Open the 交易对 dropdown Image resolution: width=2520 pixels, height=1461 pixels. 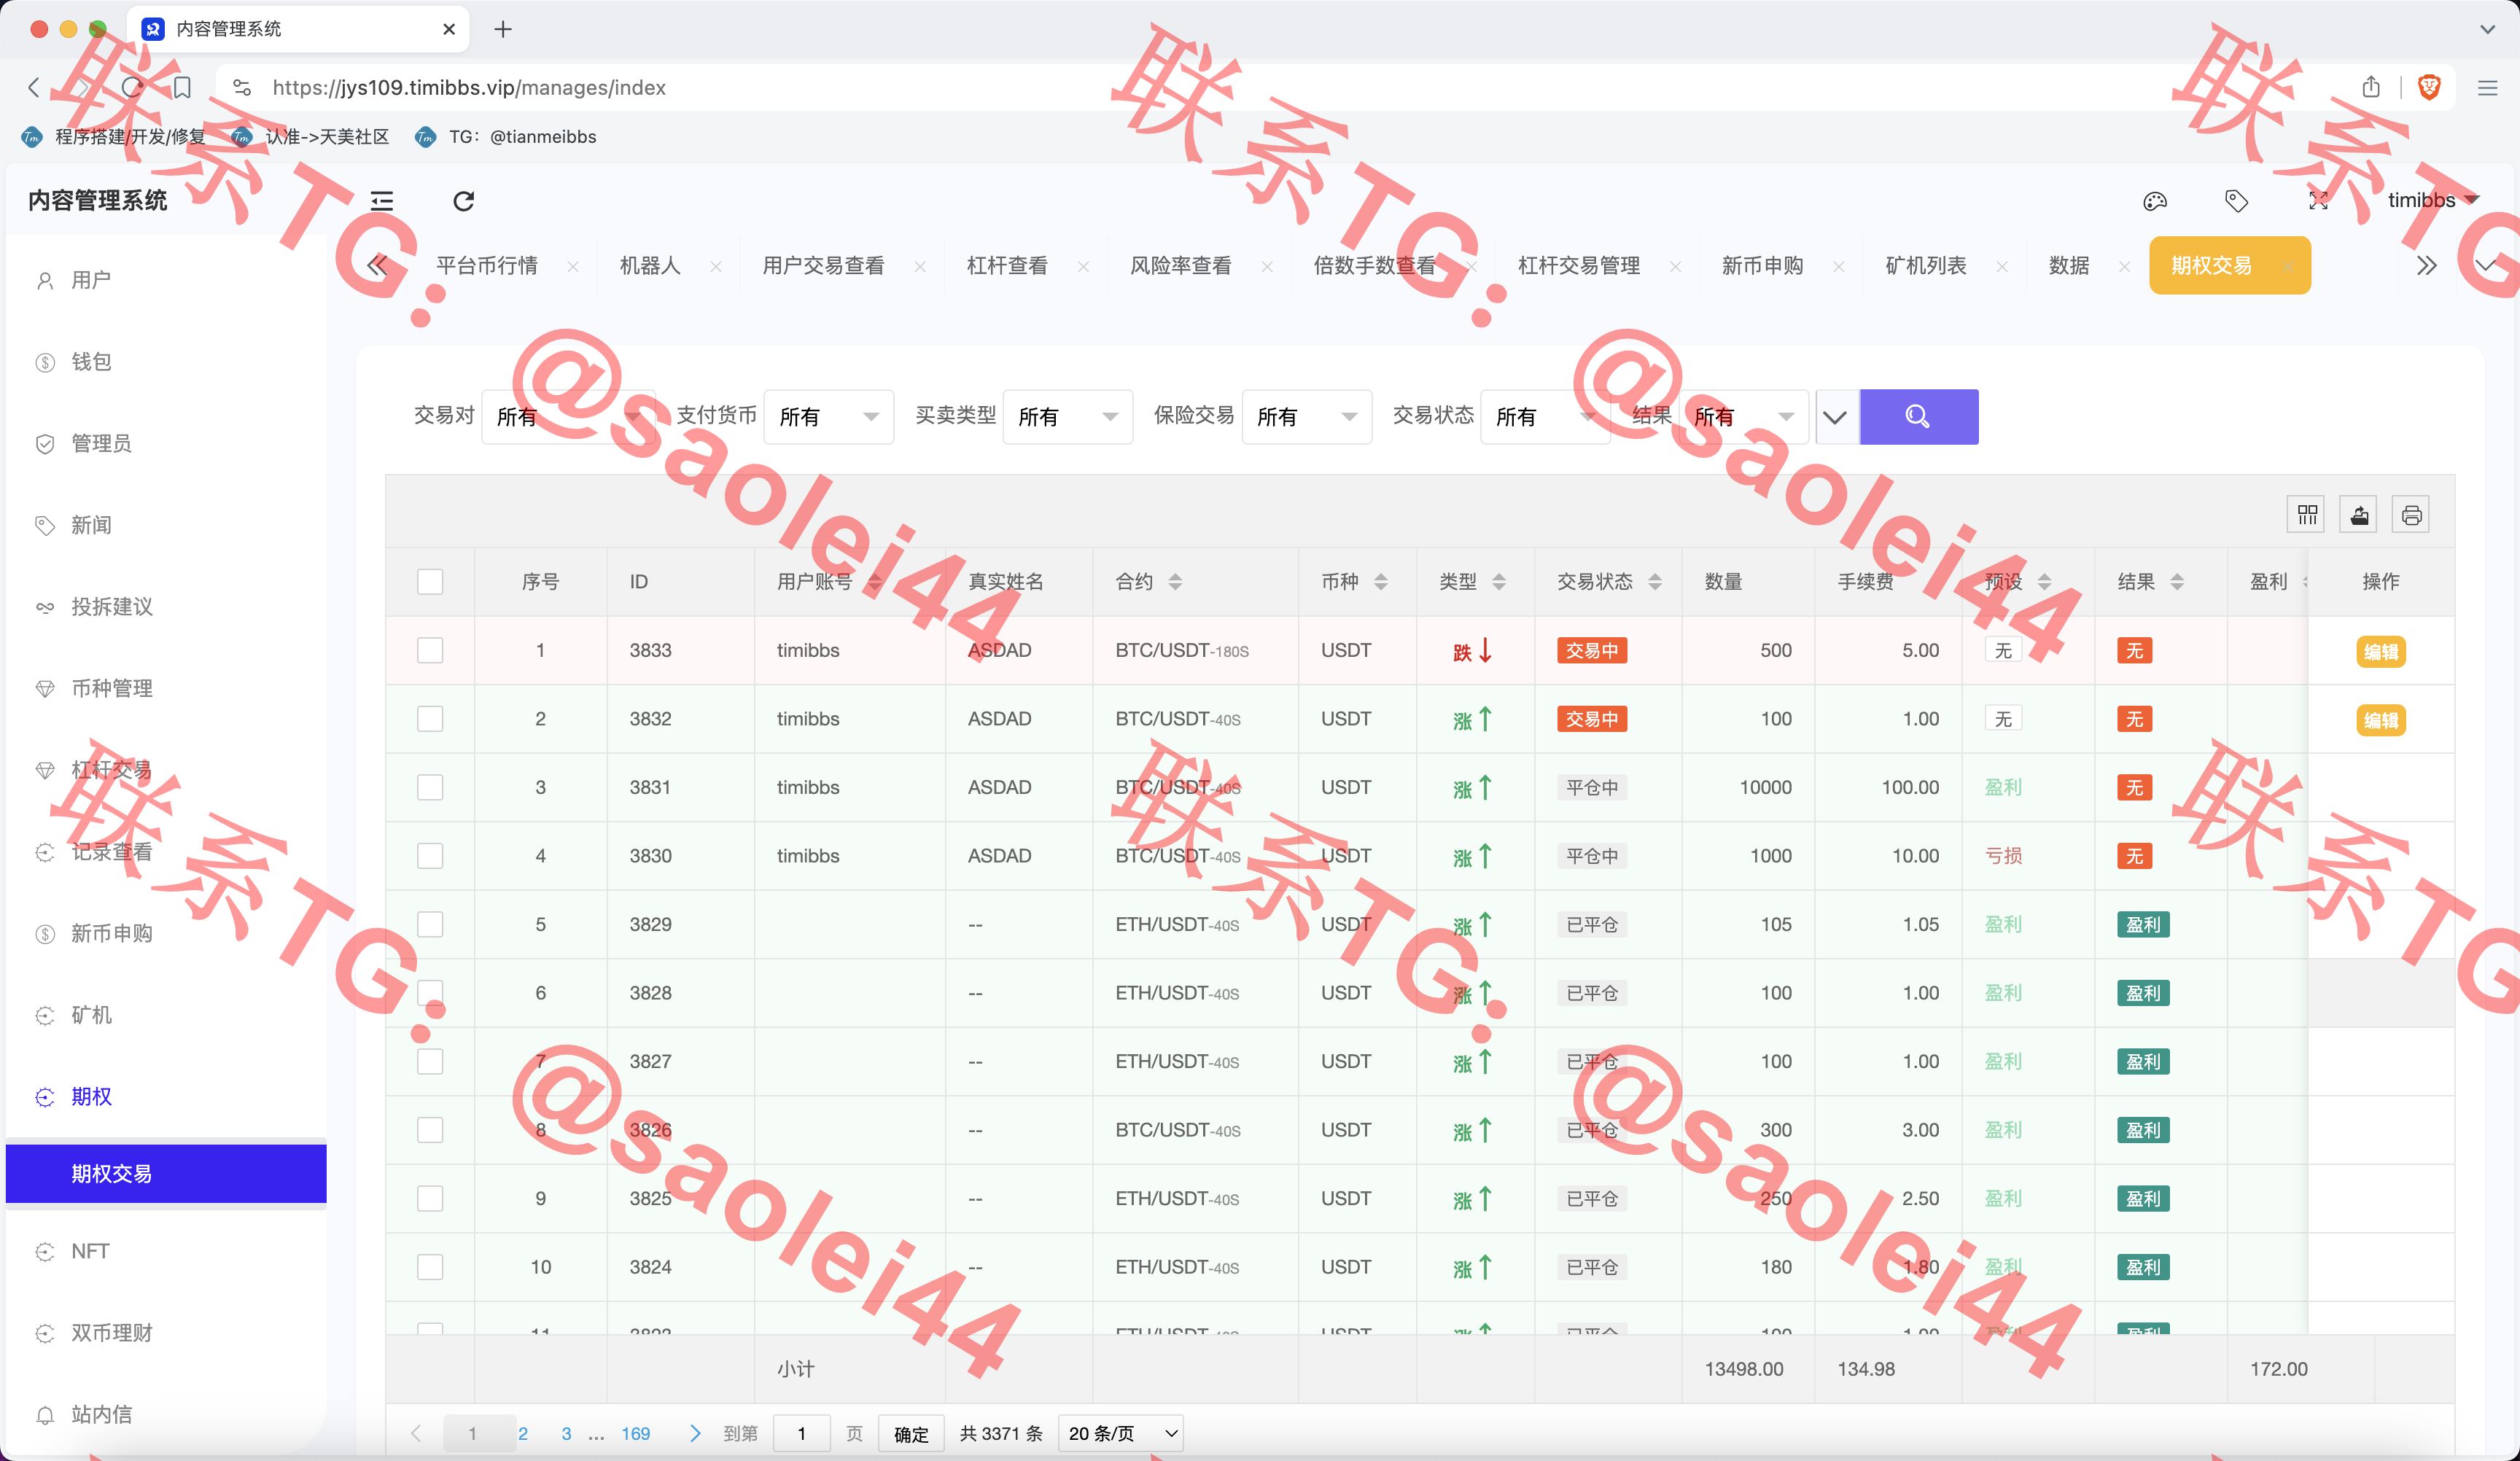(568, 416)
